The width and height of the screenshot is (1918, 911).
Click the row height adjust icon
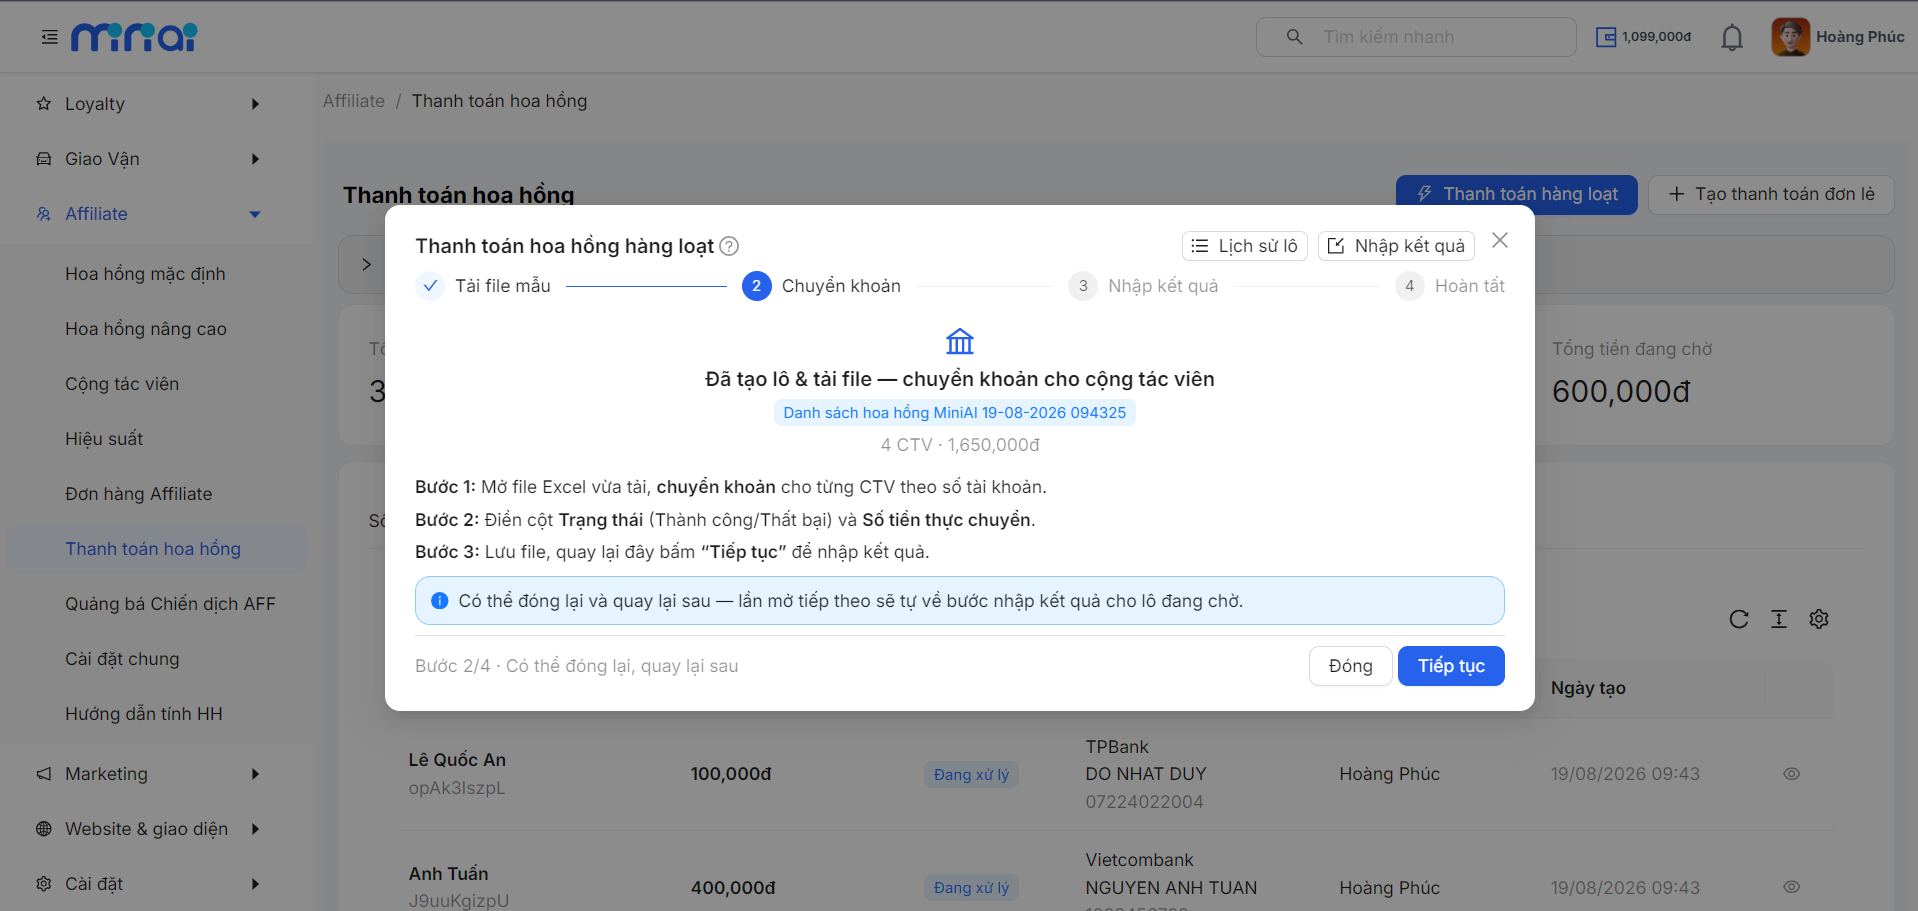1779,619
